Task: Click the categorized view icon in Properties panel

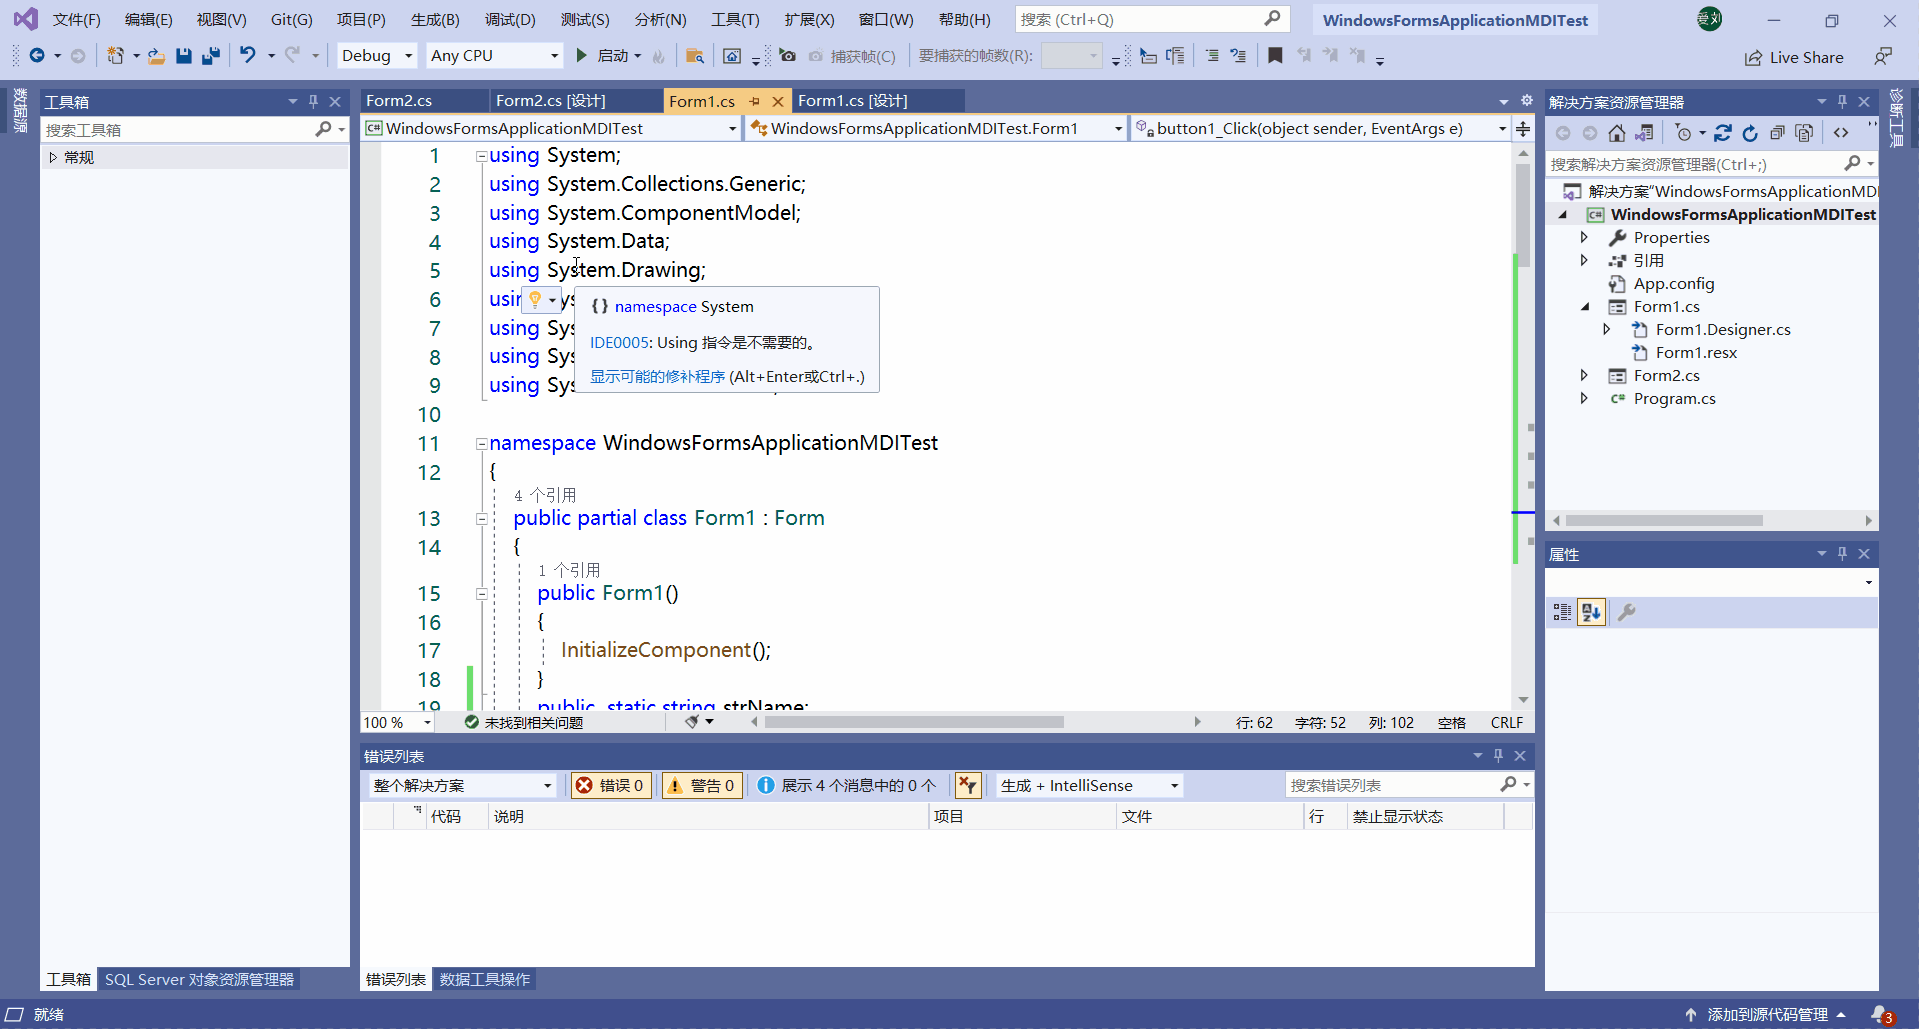Action: tap(1562, 612)
